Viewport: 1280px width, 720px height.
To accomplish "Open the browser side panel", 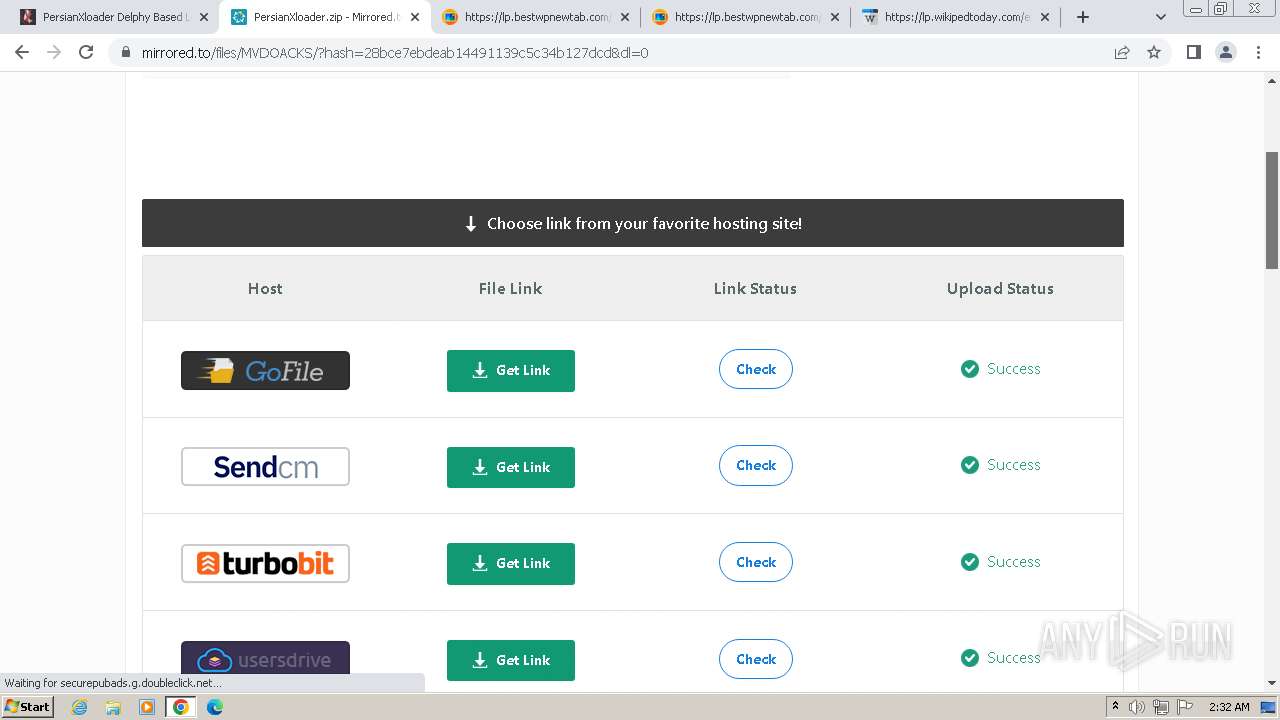I will 1193,52.
